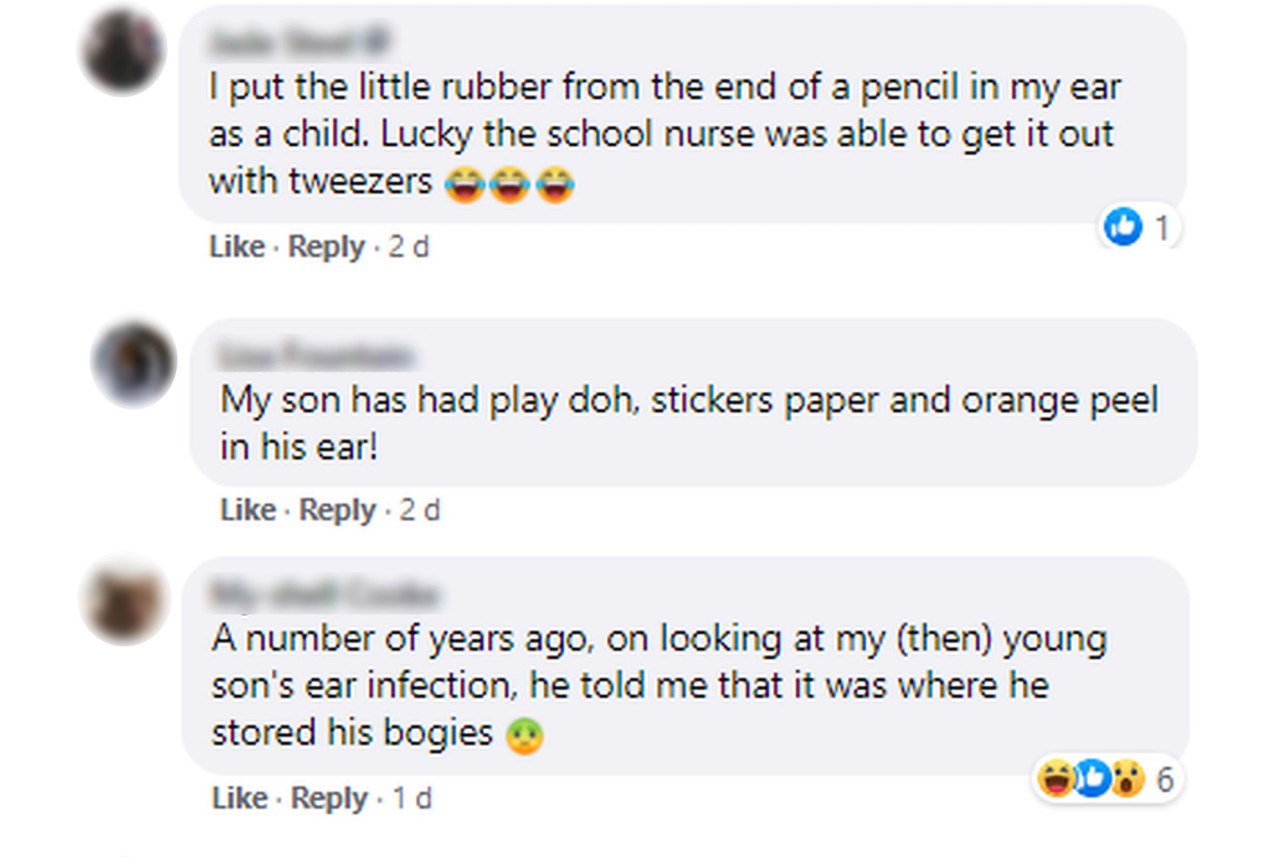Reply to the play doh comment
This screenshot has width=1286, height=857.
pyautogui.click(x=337, y=510)
